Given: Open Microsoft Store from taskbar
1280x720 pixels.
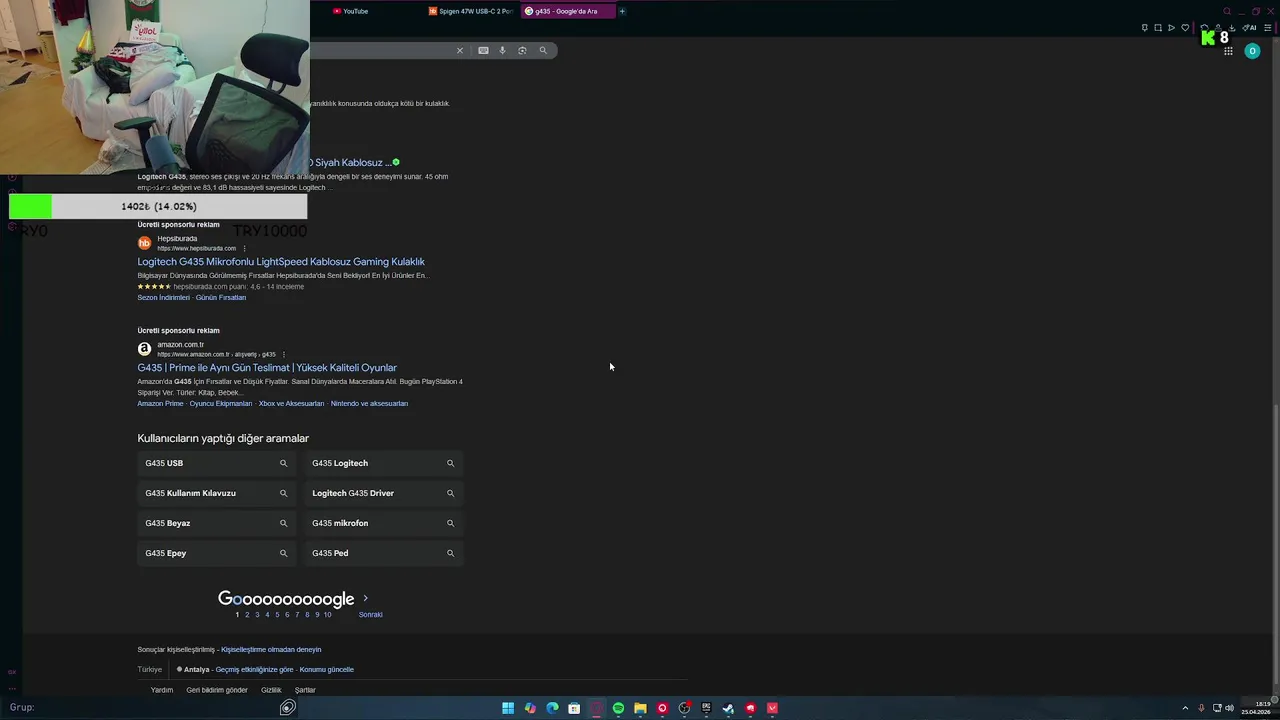Looking at the screenshot, I should [x=574, y=708].
